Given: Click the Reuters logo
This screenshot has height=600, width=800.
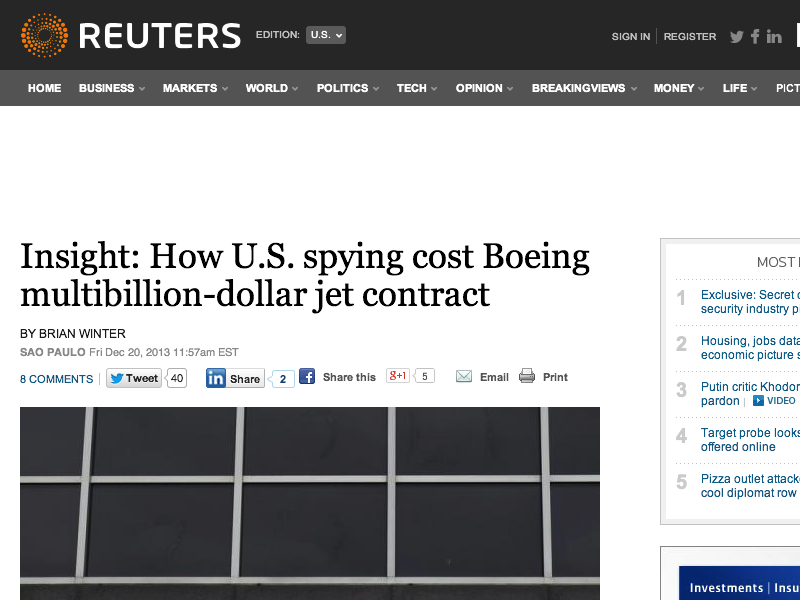Looking at the screenshot, I should (x=131, y=35).
